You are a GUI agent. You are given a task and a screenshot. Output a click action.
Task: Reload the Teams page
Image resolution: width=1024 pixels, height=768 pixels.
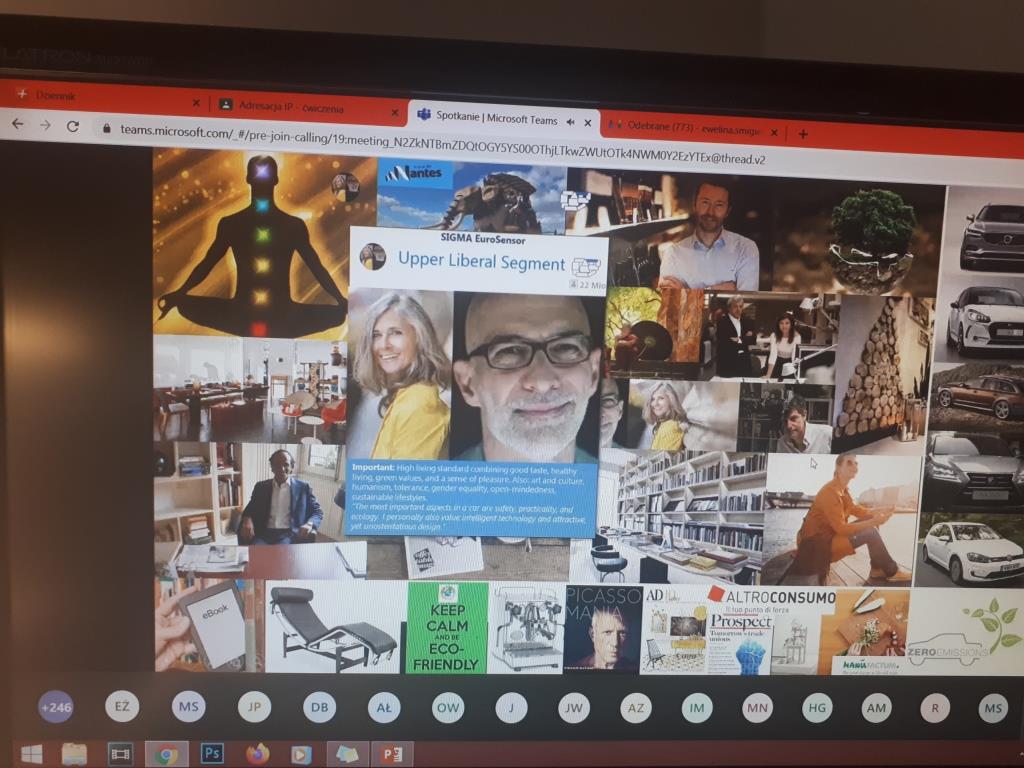(72, 126)
